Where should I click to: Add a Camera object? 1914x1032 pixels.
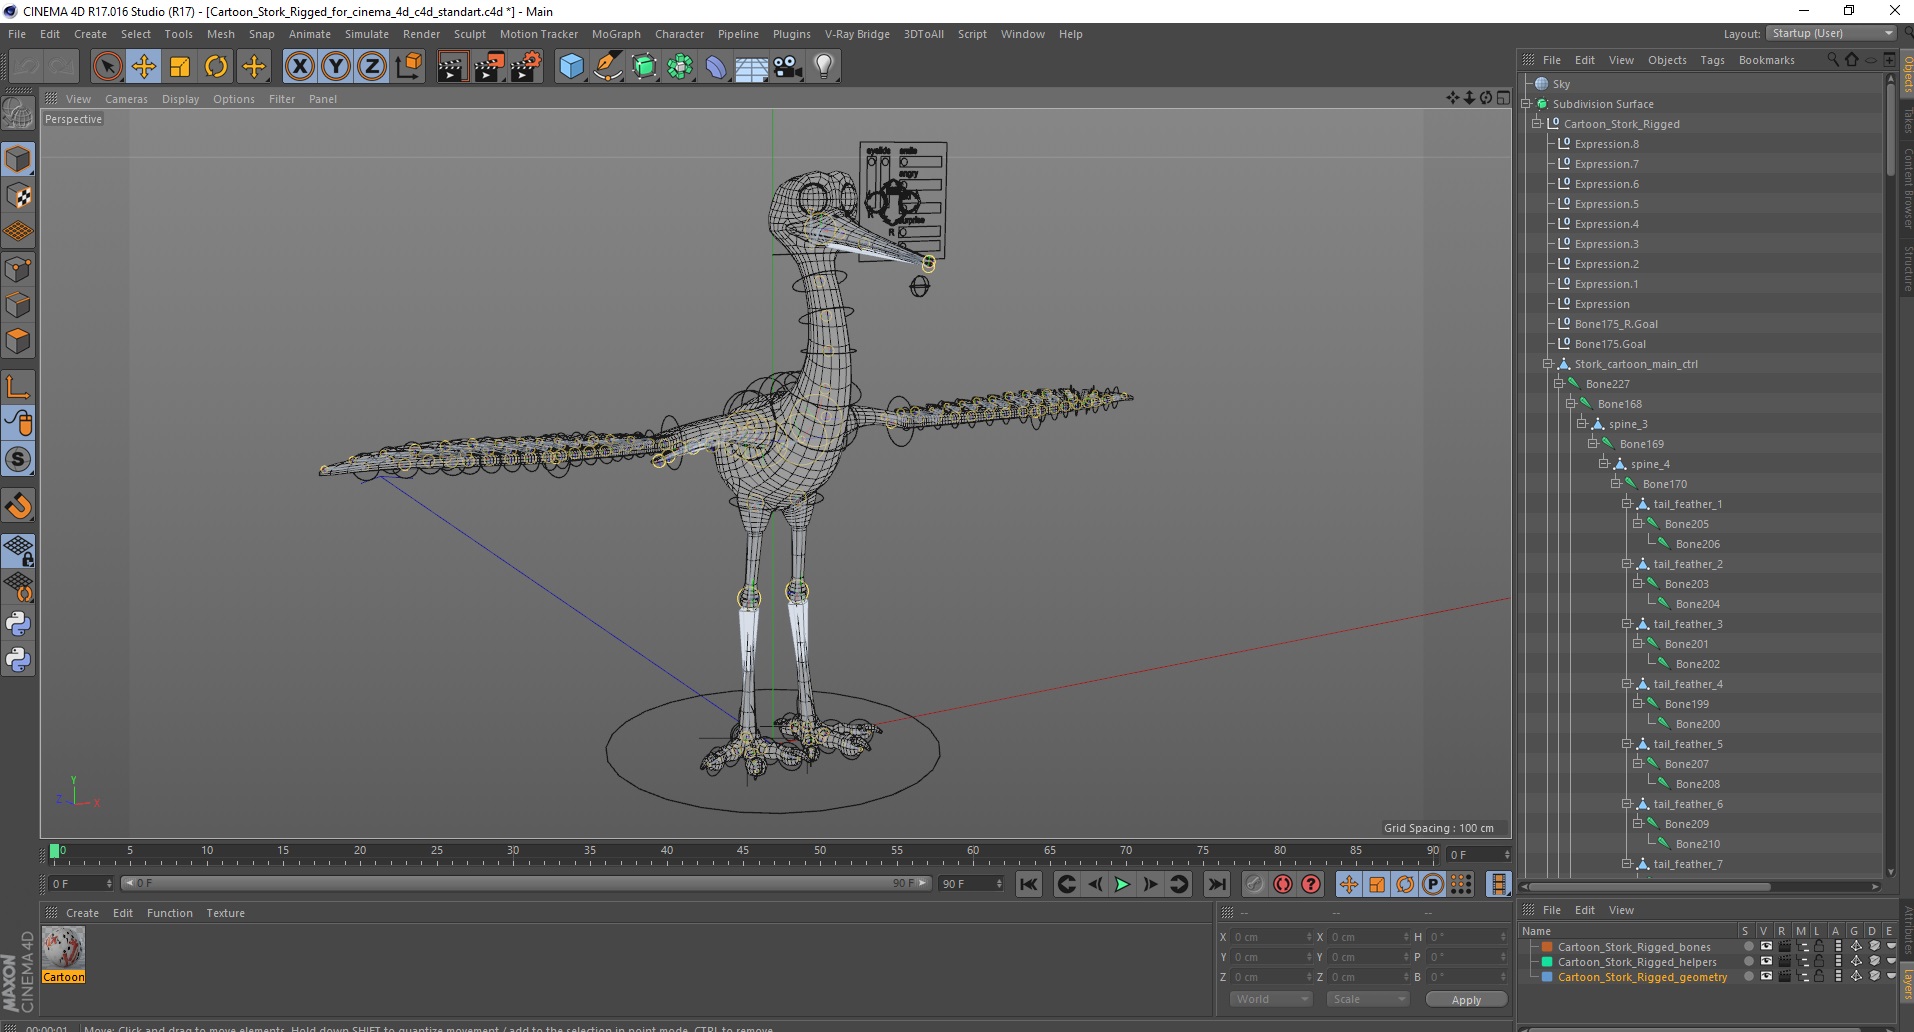(x=788, y=67)
